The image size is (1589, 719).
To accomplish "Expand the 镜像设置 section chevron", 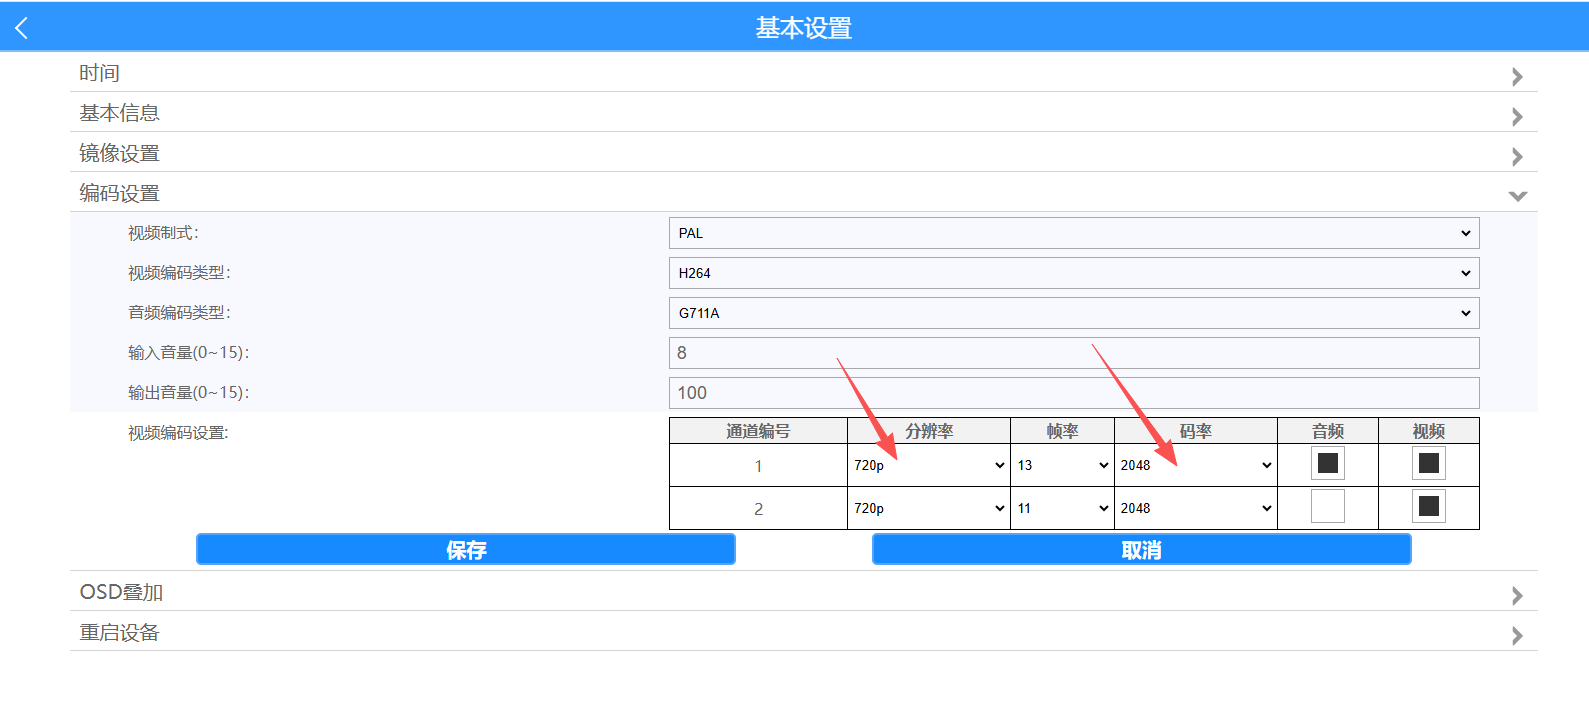I will click(x=1516, y=157).
